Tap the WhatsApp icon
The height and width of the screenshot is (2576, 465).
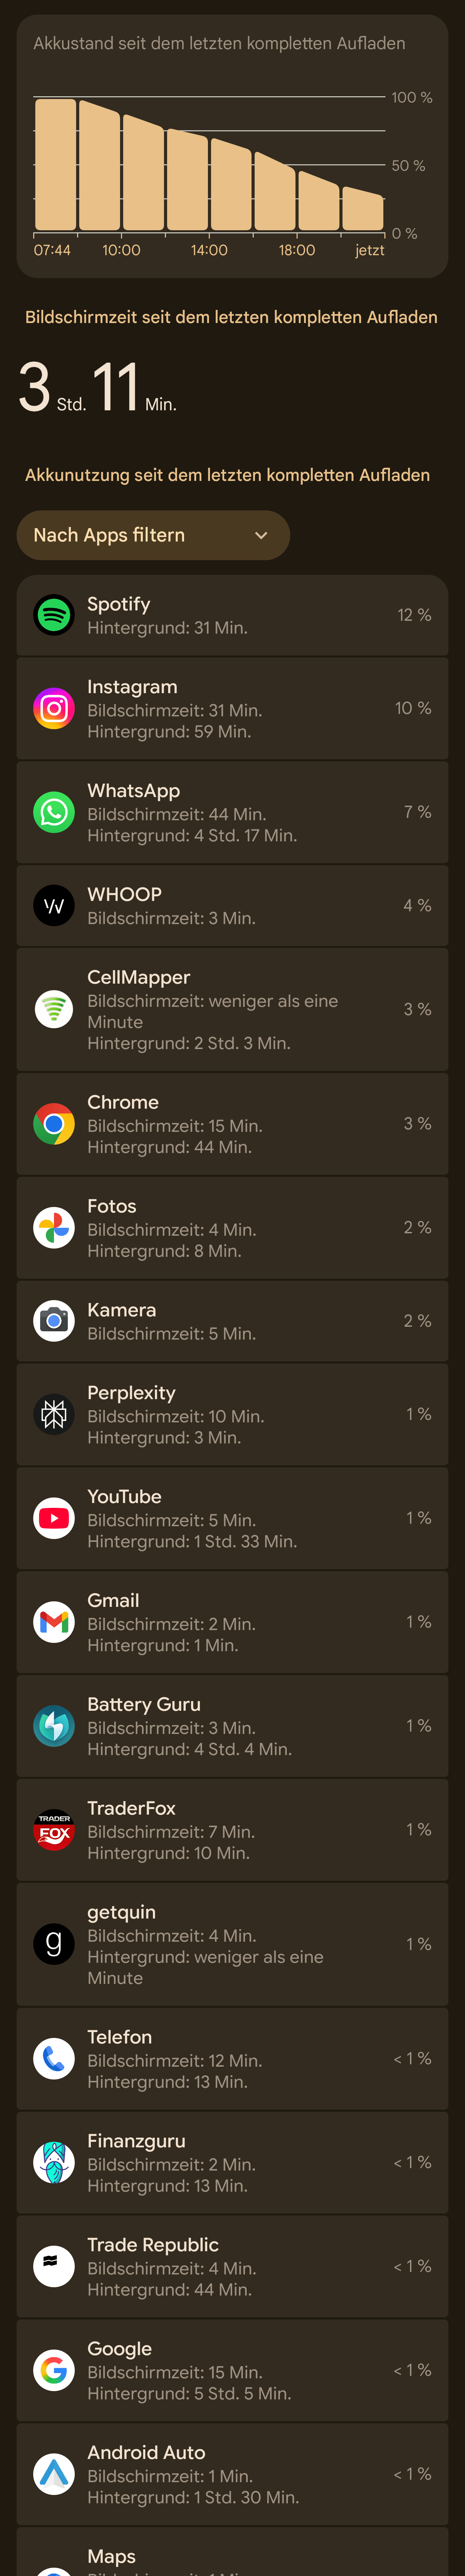(54, 812)
